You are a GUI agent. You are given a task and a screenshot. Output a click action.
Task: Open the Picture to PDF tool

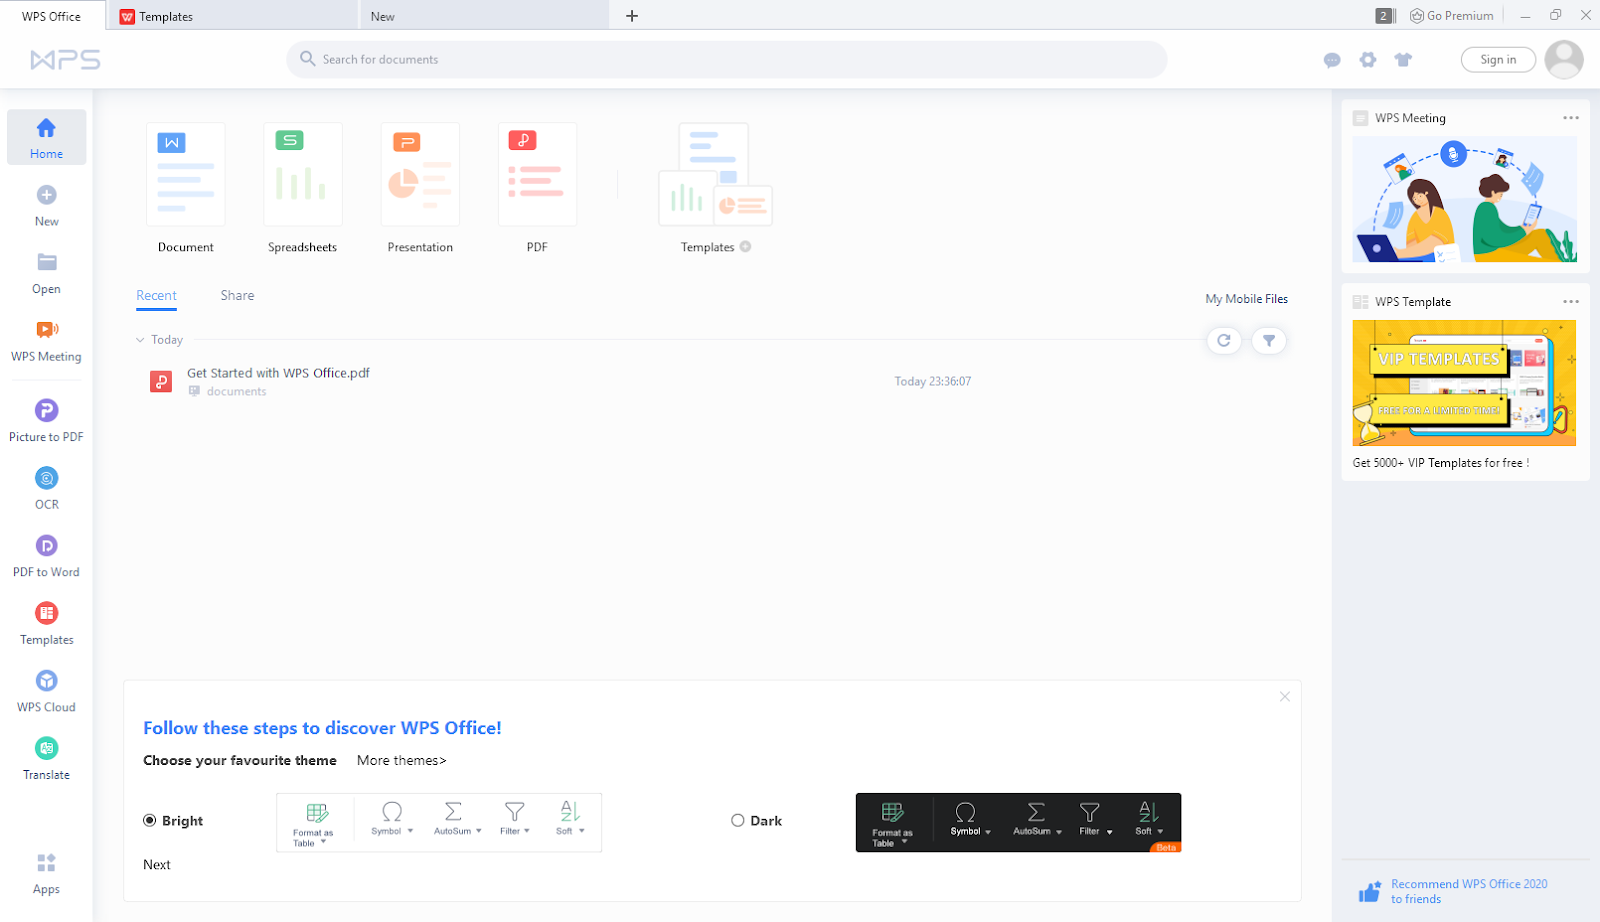point(46,420)
